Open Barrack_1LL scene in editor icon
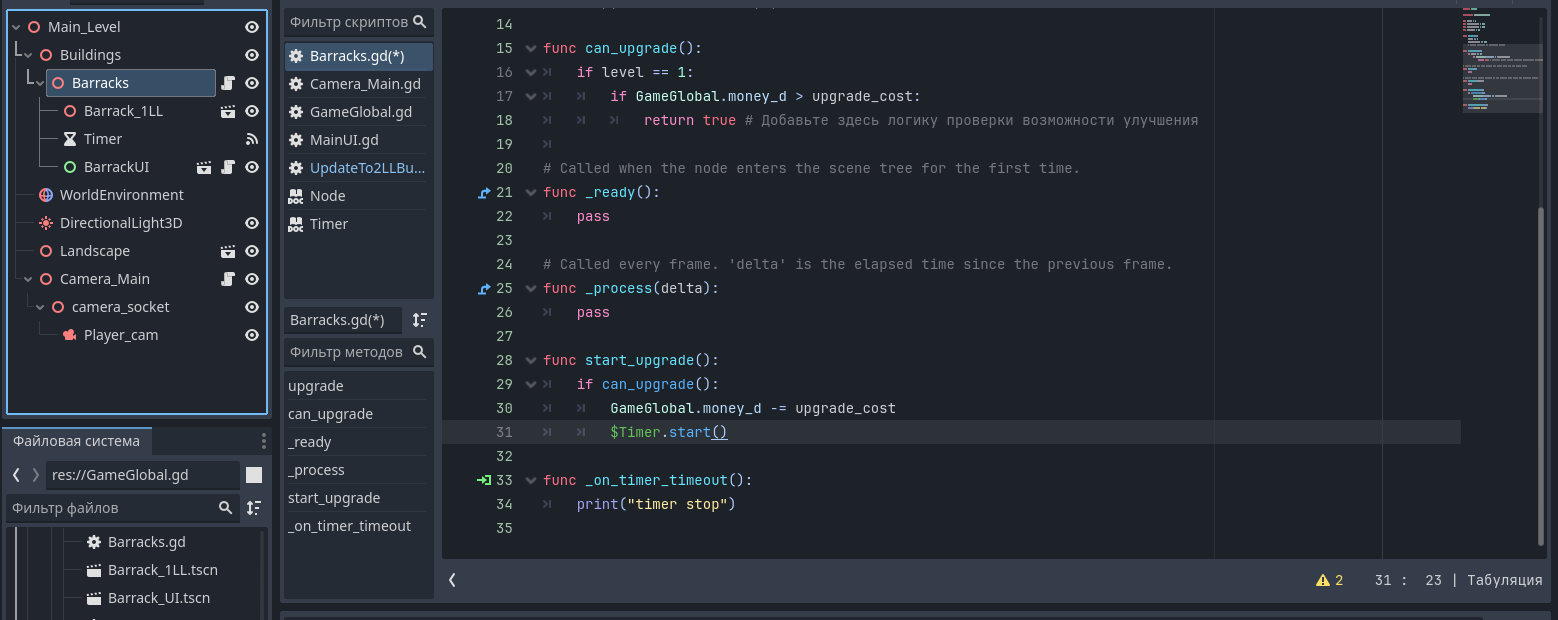 (228, 111)
